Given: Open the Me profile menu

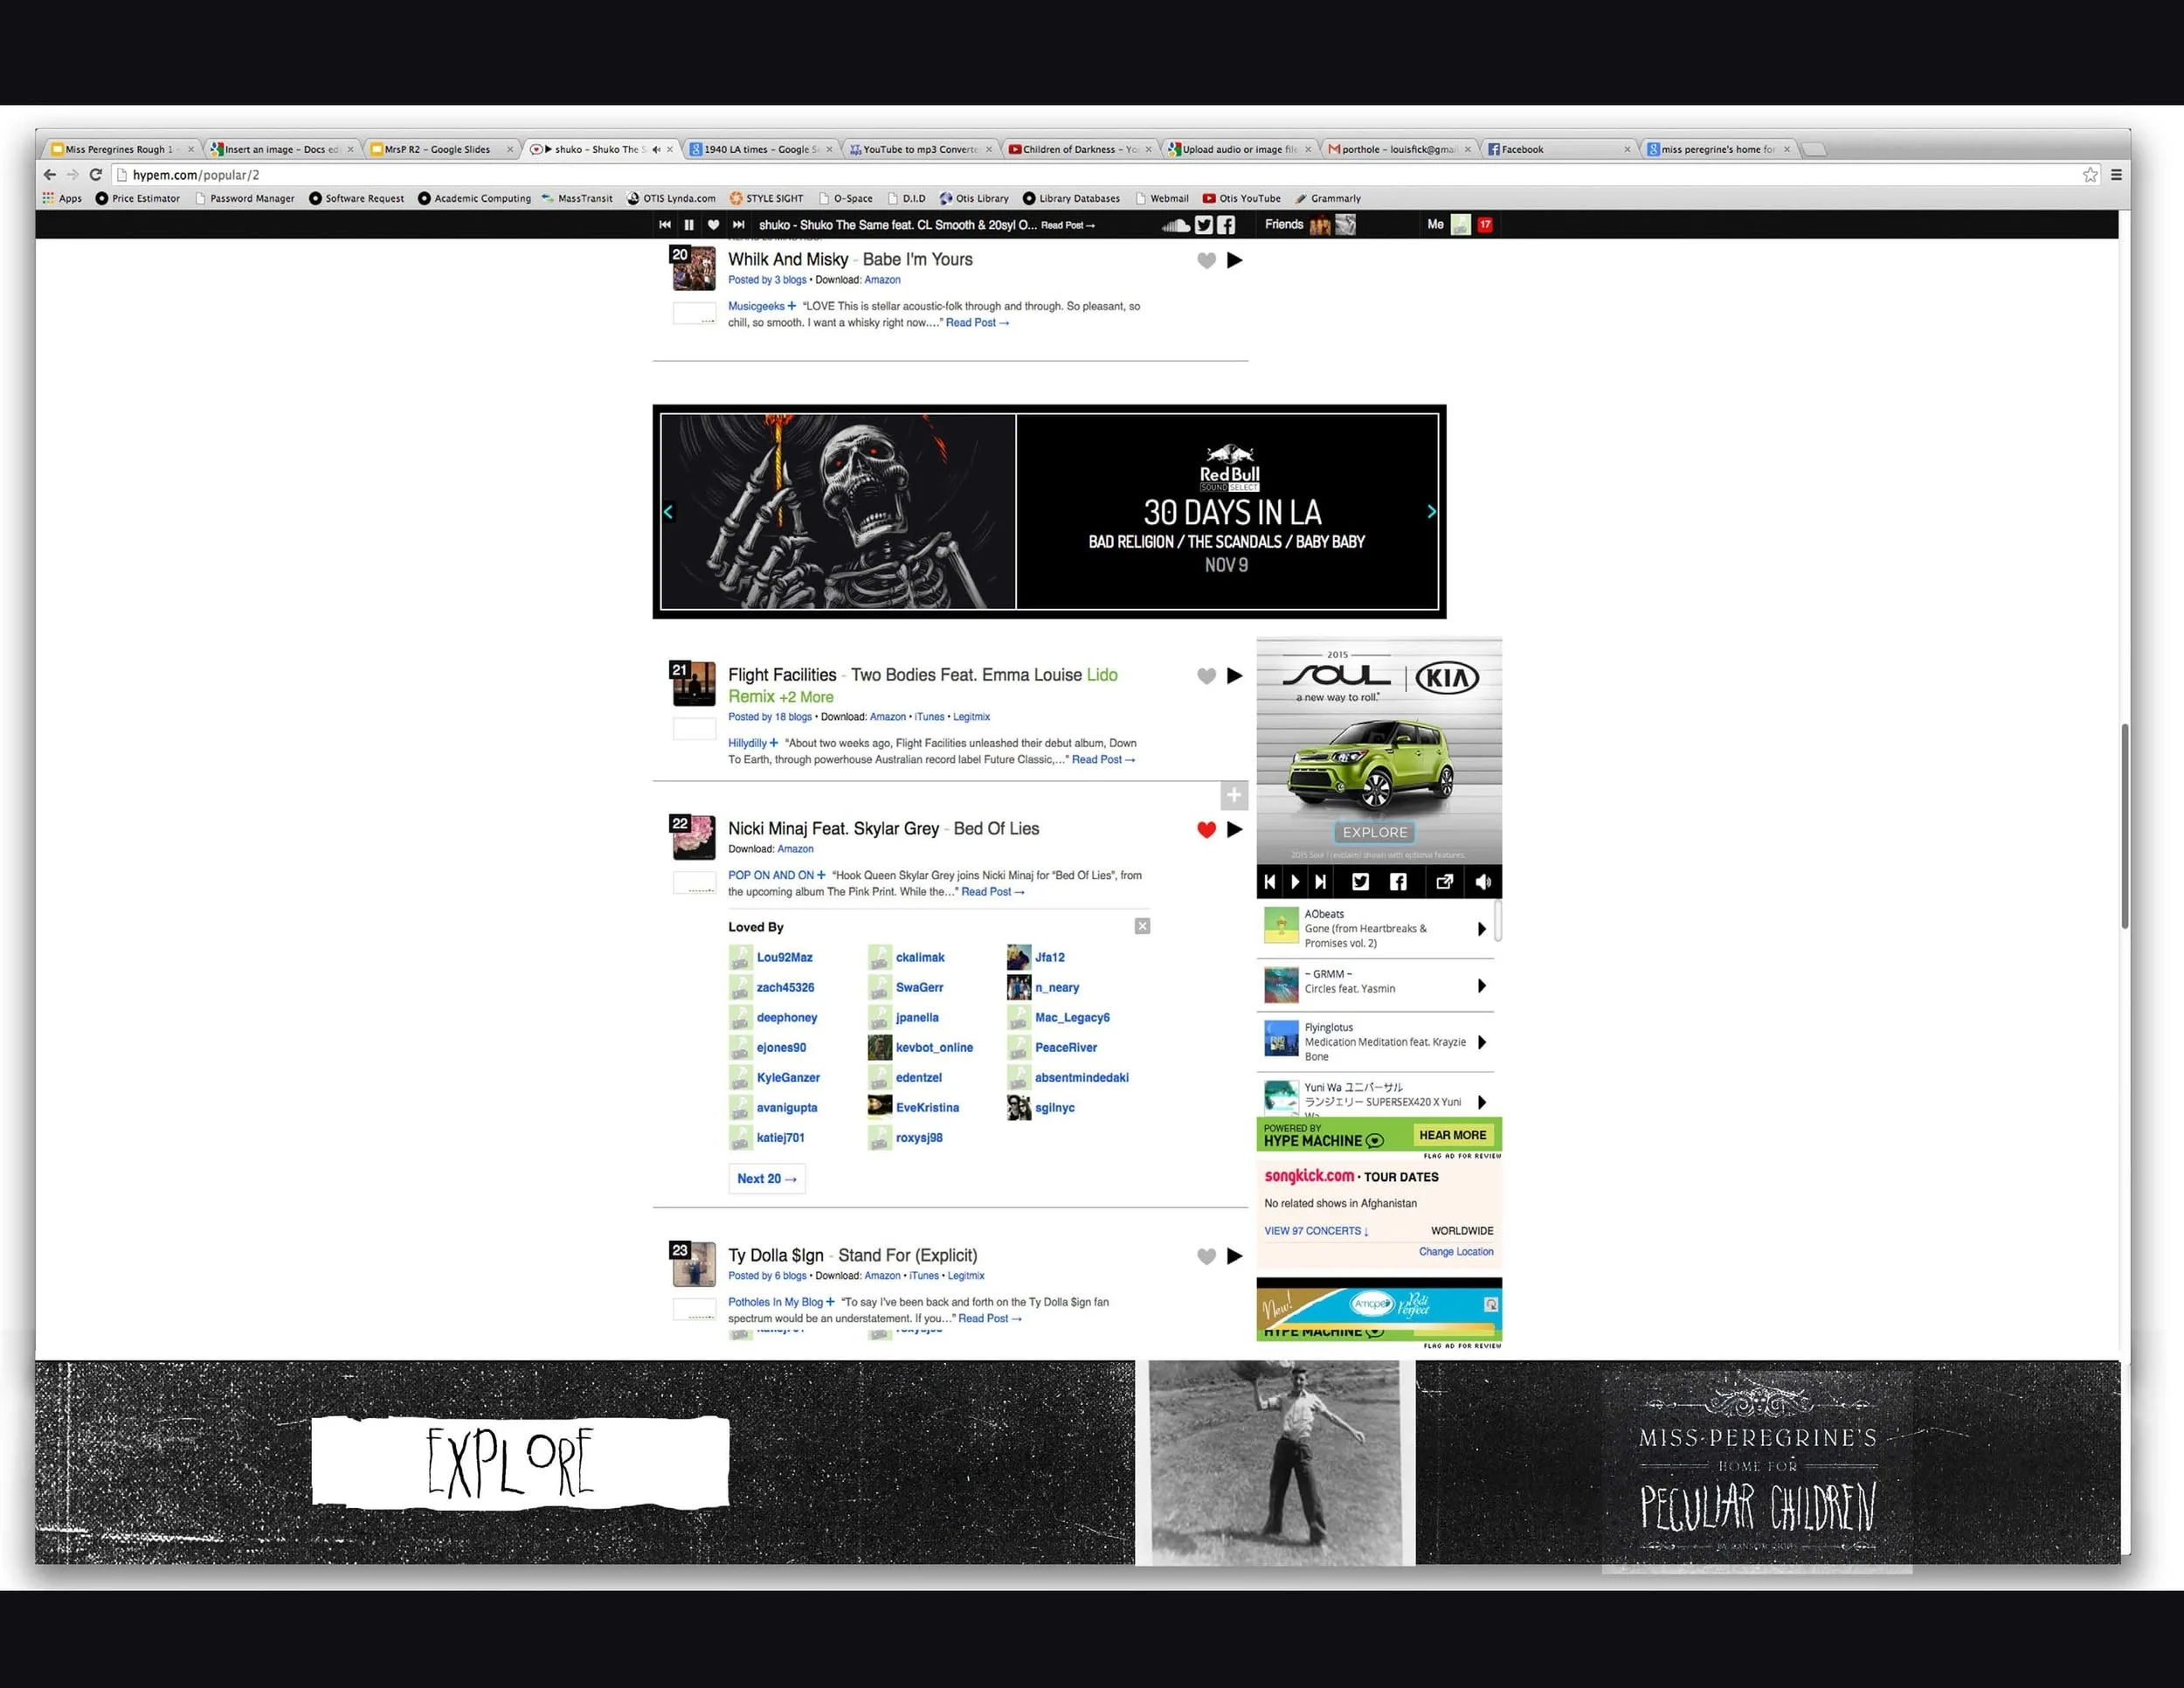Looking at the screenshot, I should point(1435,225).
